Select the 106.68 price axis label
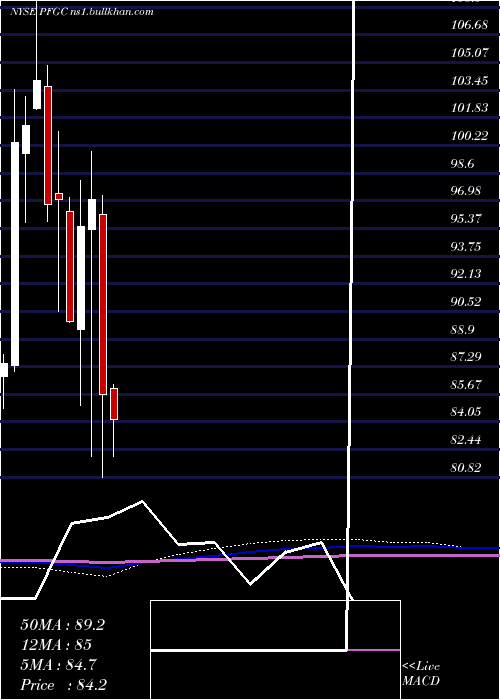500x700 pixels. tap(469, 25)
